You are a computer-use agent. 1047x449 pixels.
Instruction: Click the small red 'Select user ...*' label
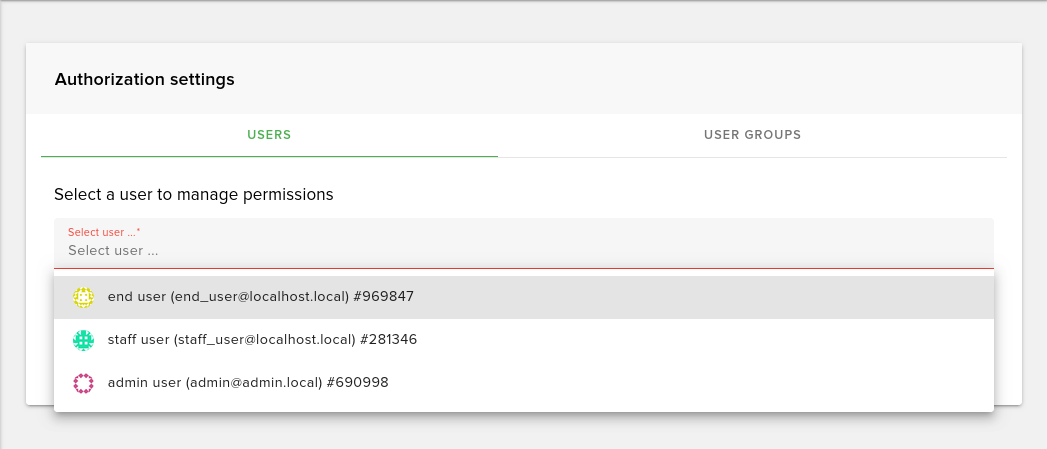click(x=104, y=232)
